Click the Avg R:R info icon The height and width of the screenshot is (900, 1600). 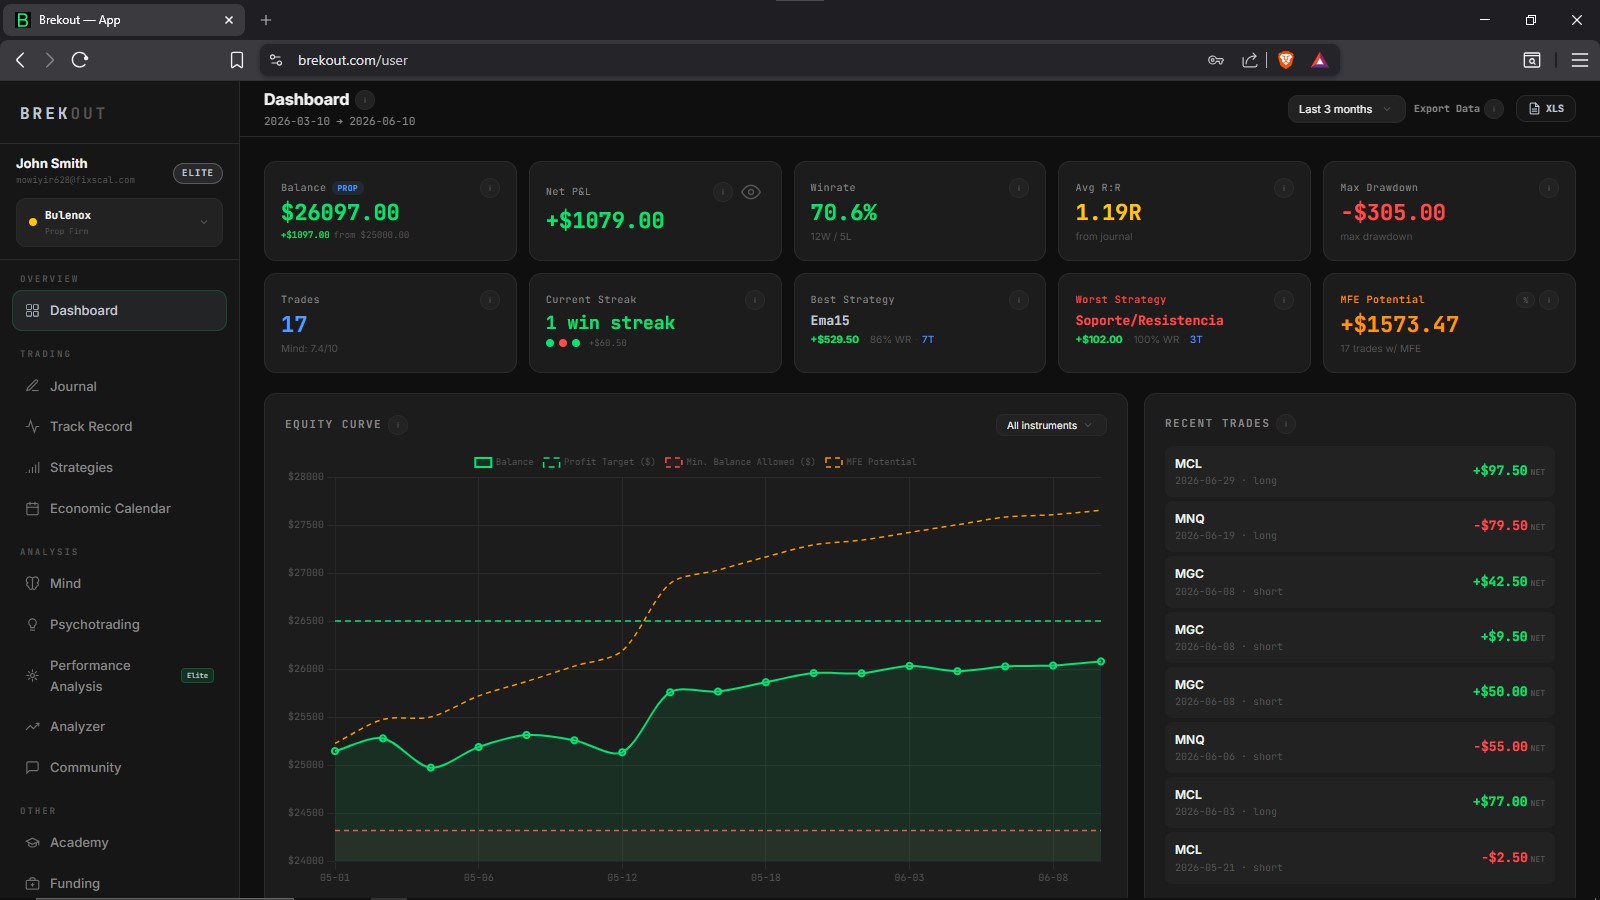point(1284,188)
